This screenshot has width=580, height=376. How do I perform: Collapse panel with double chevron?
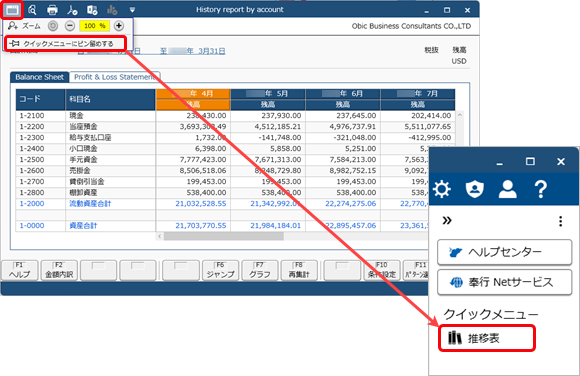[x=447, y=221]
